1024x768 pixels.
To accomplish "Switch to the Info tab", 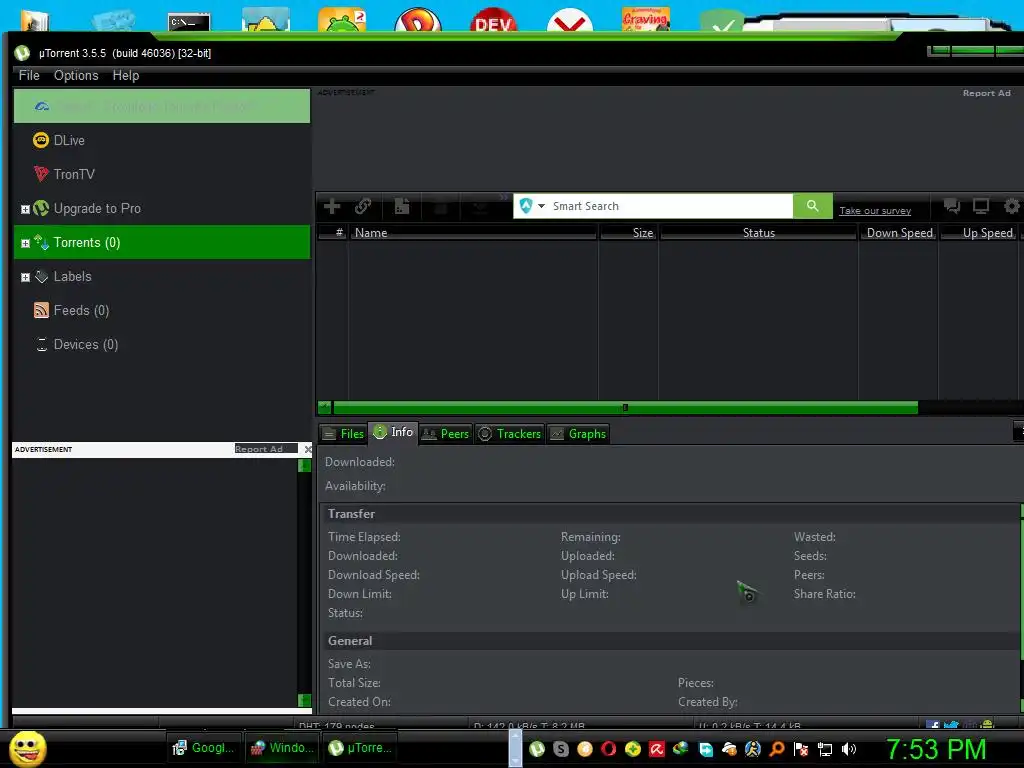I will coord(393,432).
